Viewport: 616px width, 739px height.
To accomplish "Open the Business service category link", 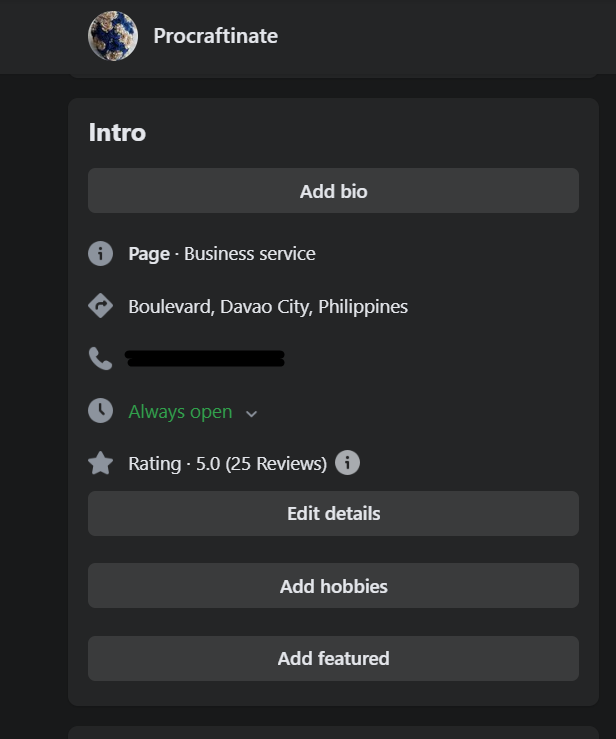I will click(x=250, y=254).
